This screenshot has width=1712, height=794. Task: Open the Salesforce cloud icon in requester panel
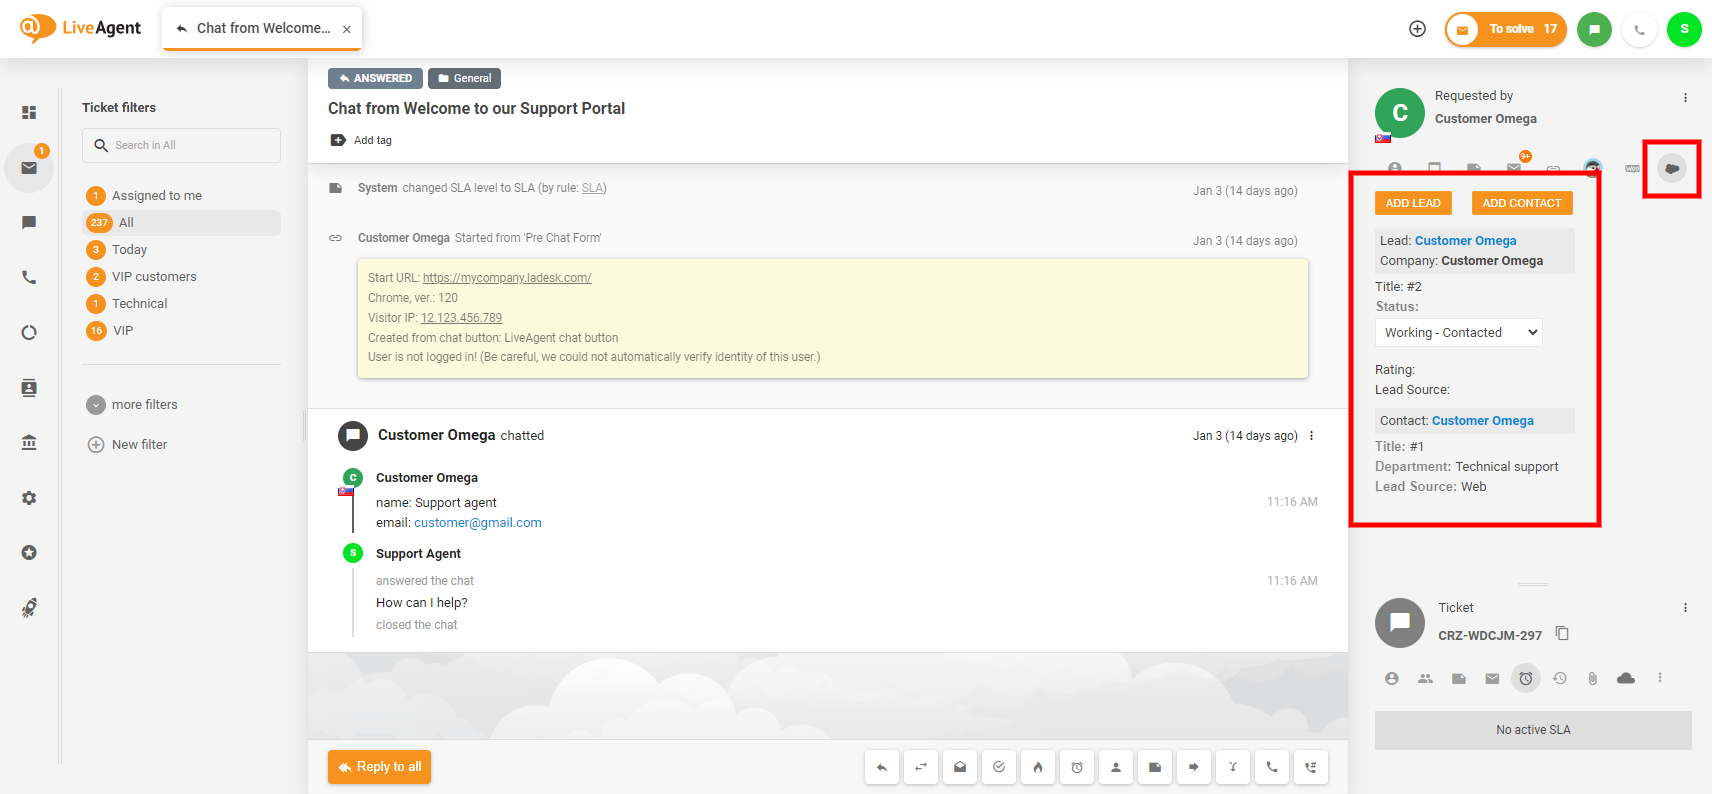point(1671,168)
